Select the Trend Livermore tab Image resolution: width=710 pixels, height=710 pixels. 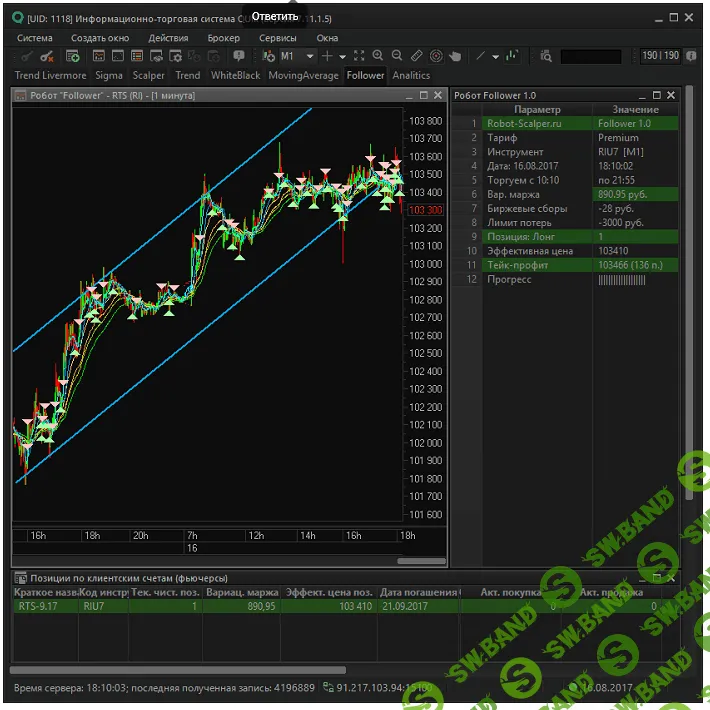[51, 75]
